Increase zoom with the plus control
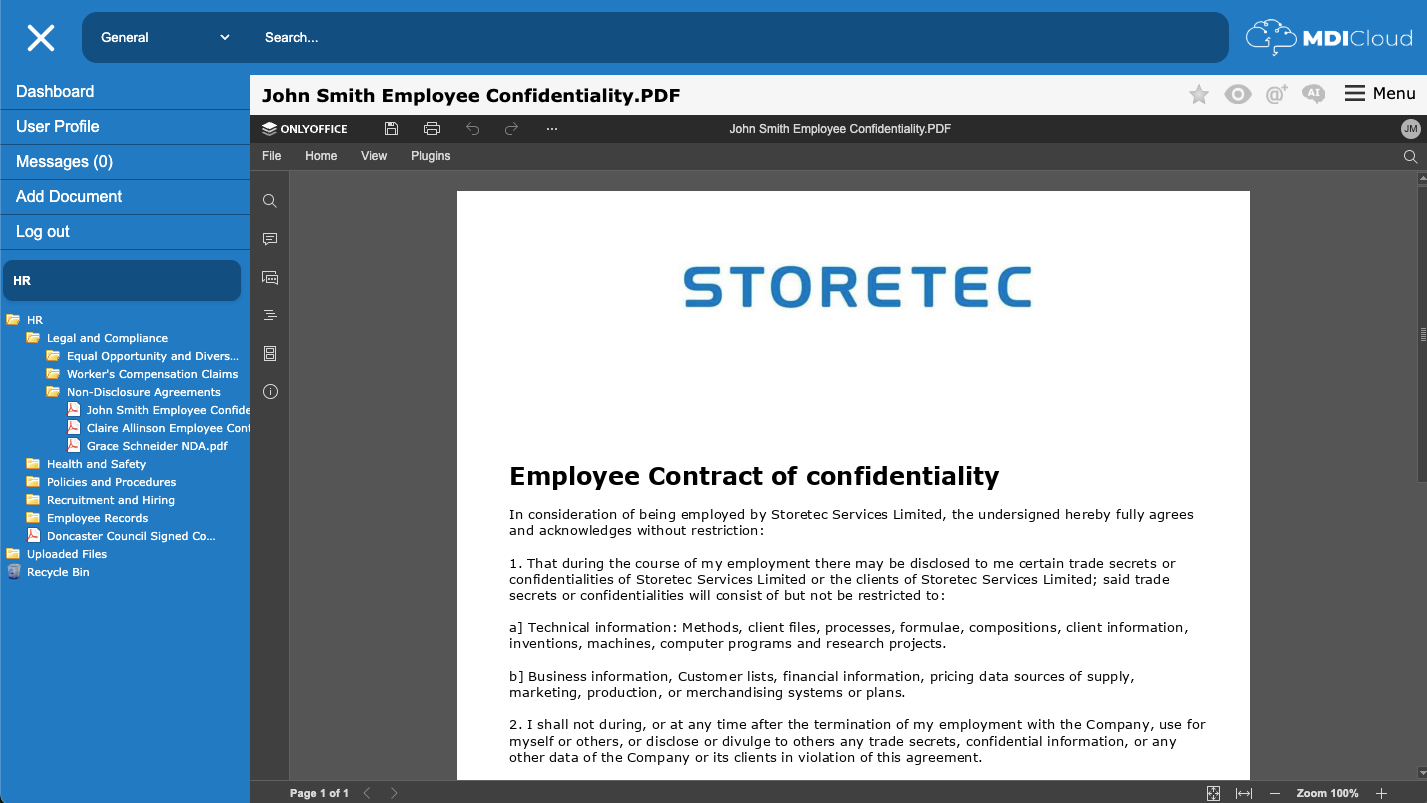The height and width of the screenshot is (803, 1427). coord(1381,792)
